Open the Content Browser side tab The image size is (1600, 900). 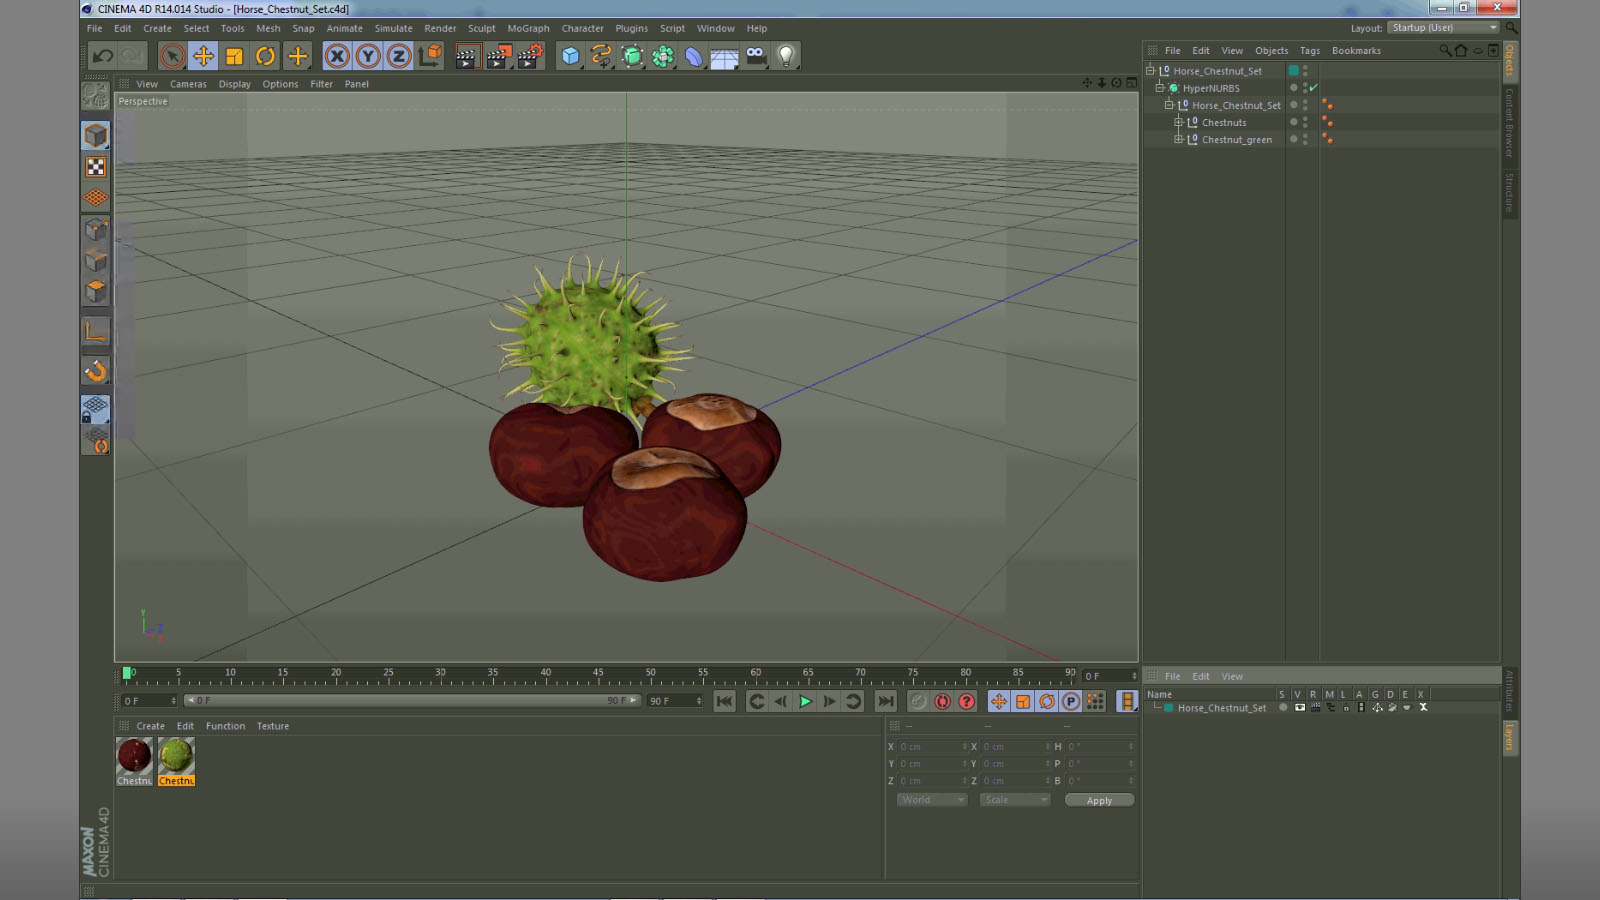[x=1509, y=123]
